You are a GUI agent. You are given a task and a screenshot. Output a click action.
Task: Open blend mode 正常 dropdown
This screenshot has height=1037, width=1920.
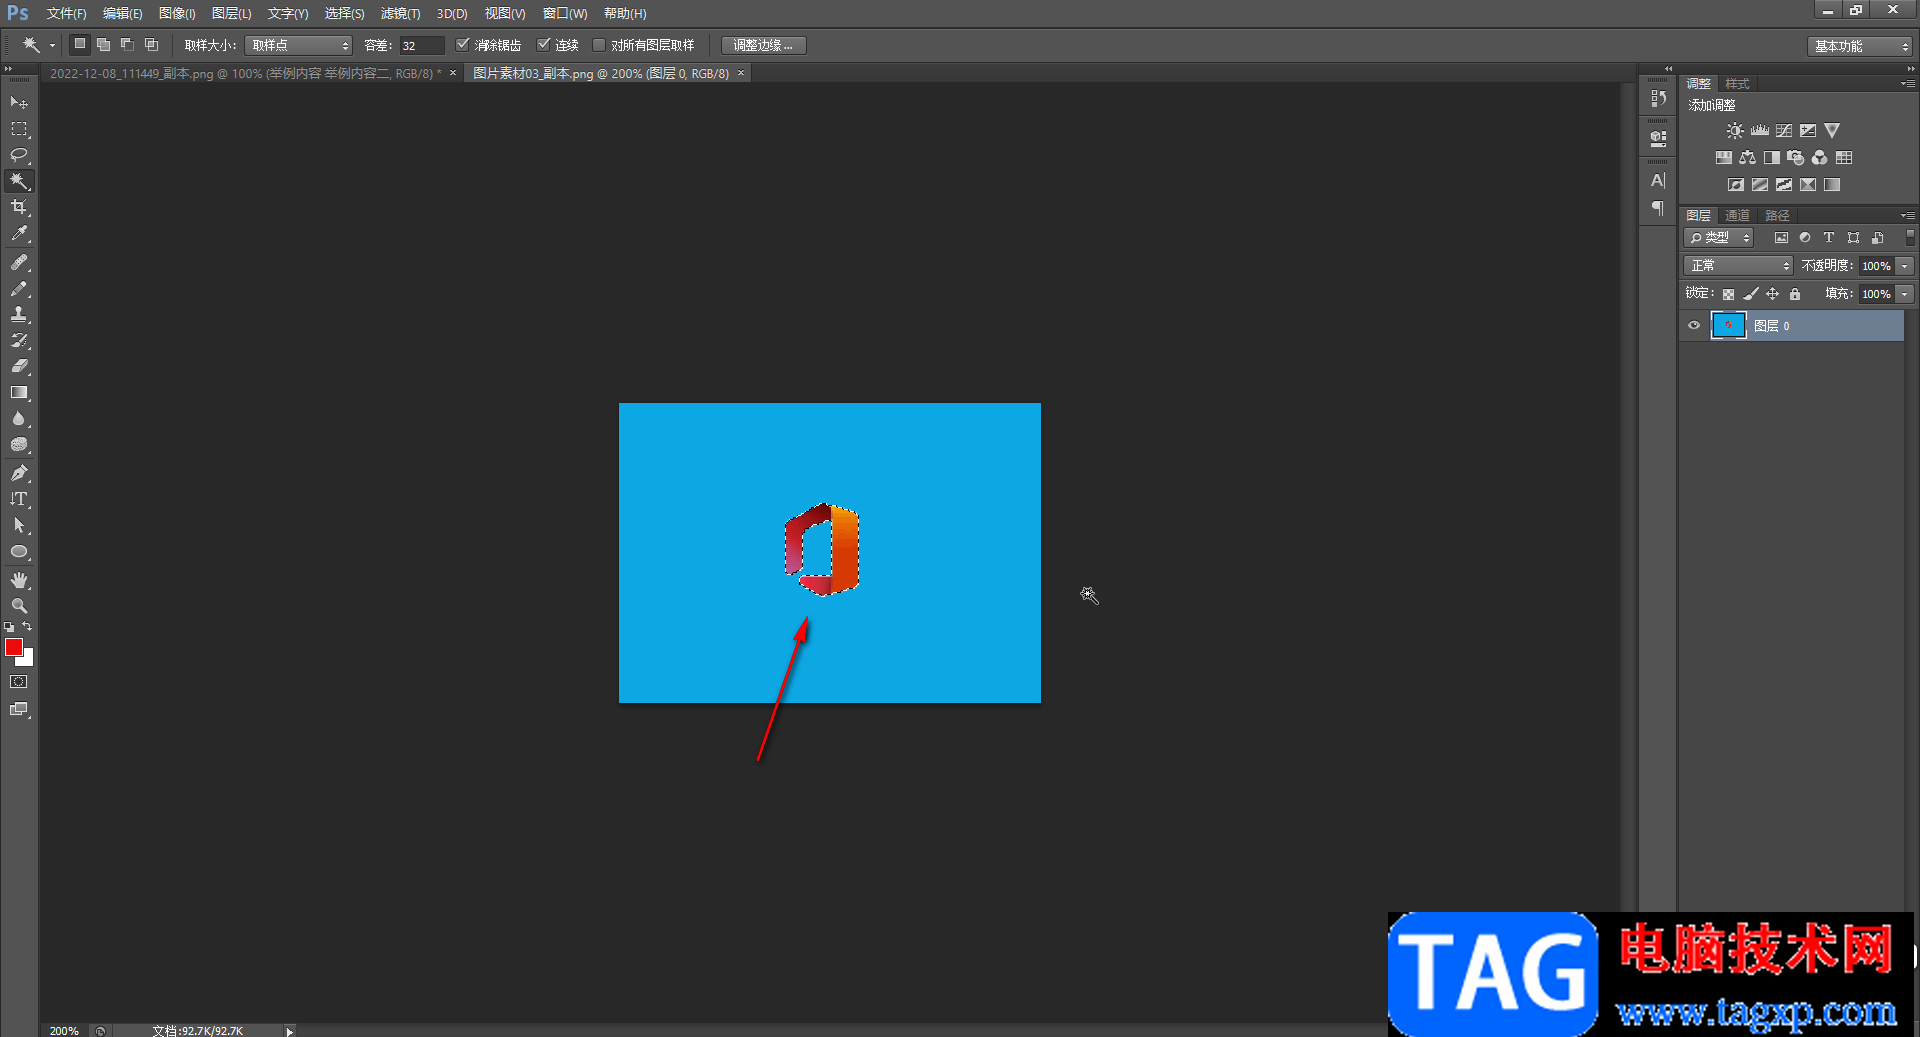pos(1739,266)
